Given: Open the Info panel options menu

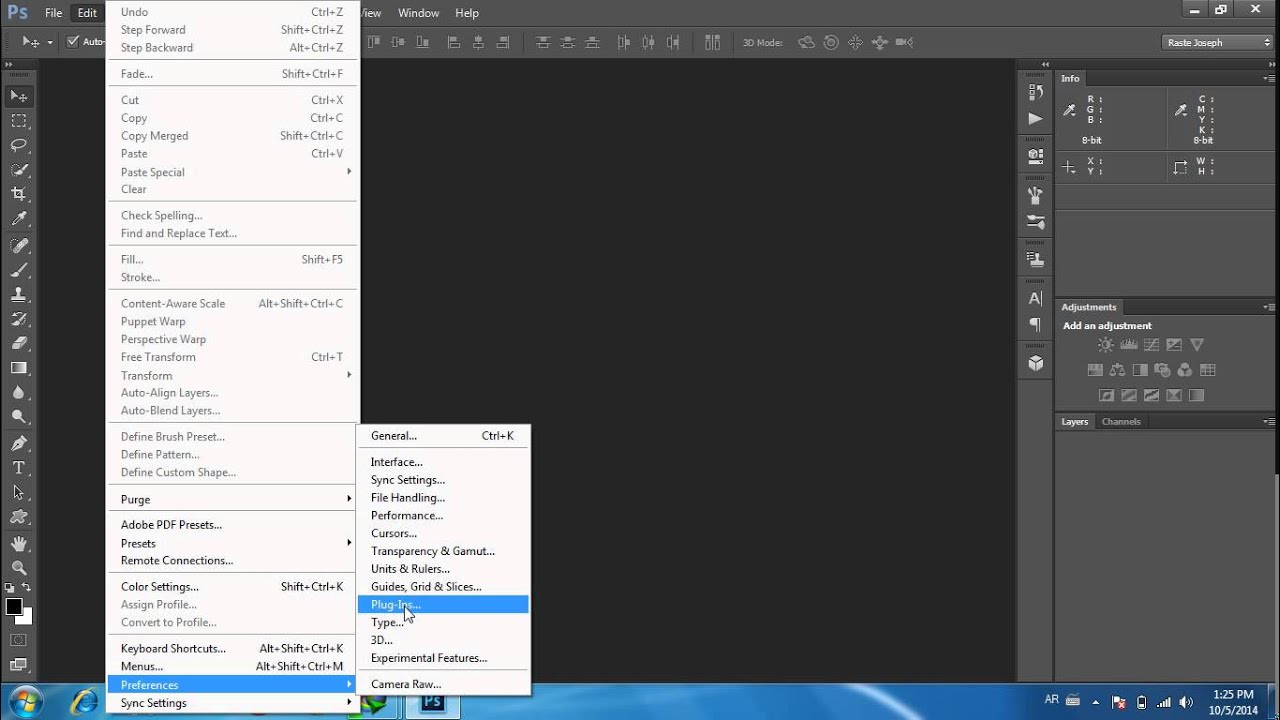Looking at the screenshot, I should (1268, 78).
